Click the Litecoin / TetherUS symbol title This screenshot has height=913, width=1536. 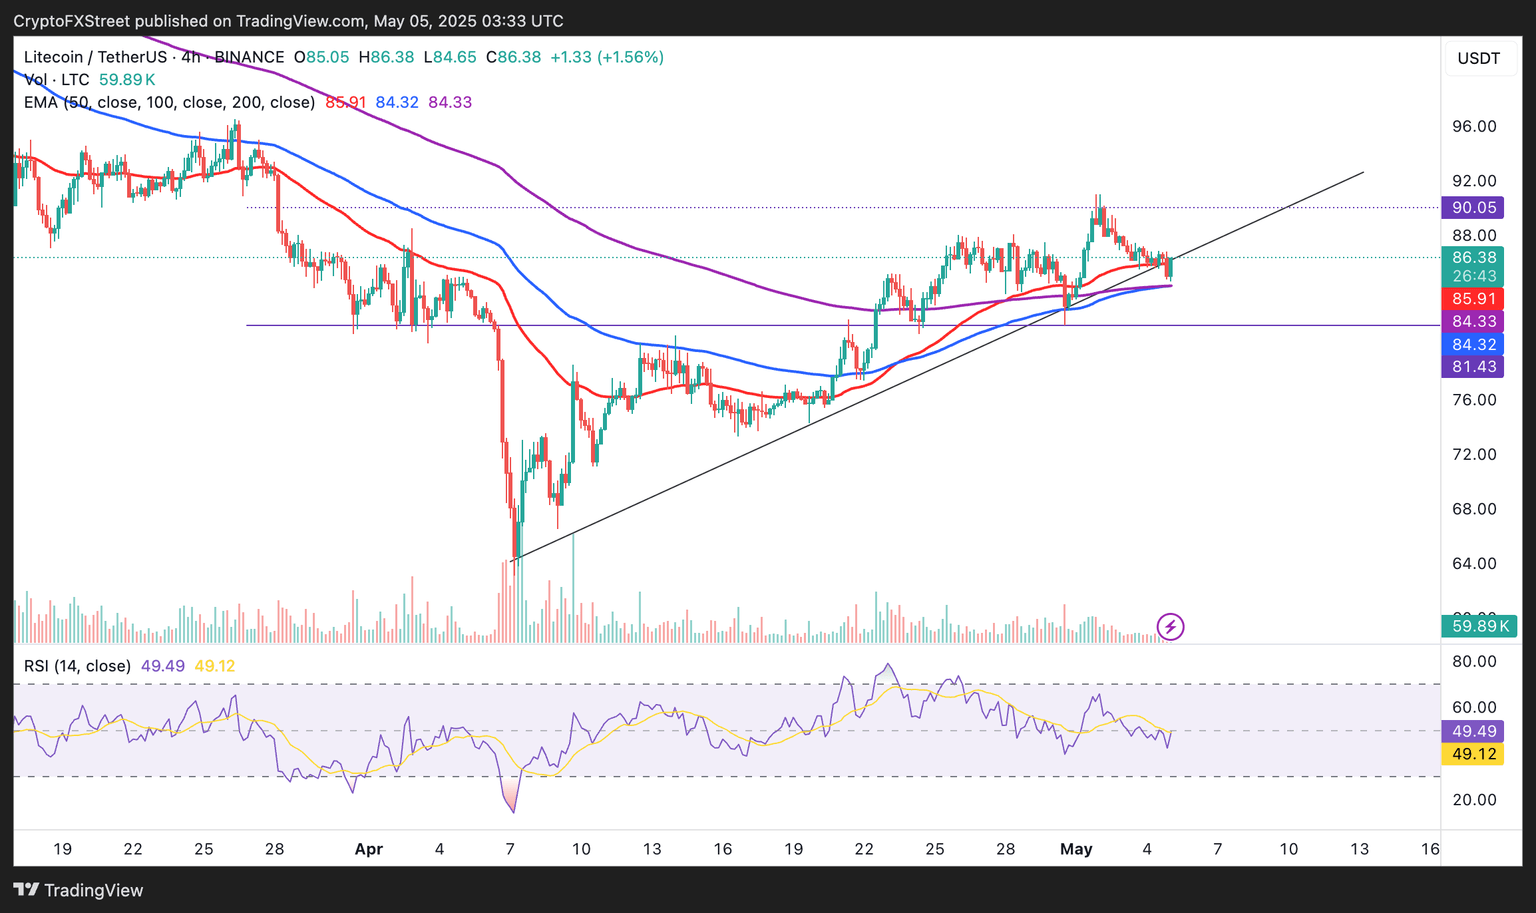point(95,57)
